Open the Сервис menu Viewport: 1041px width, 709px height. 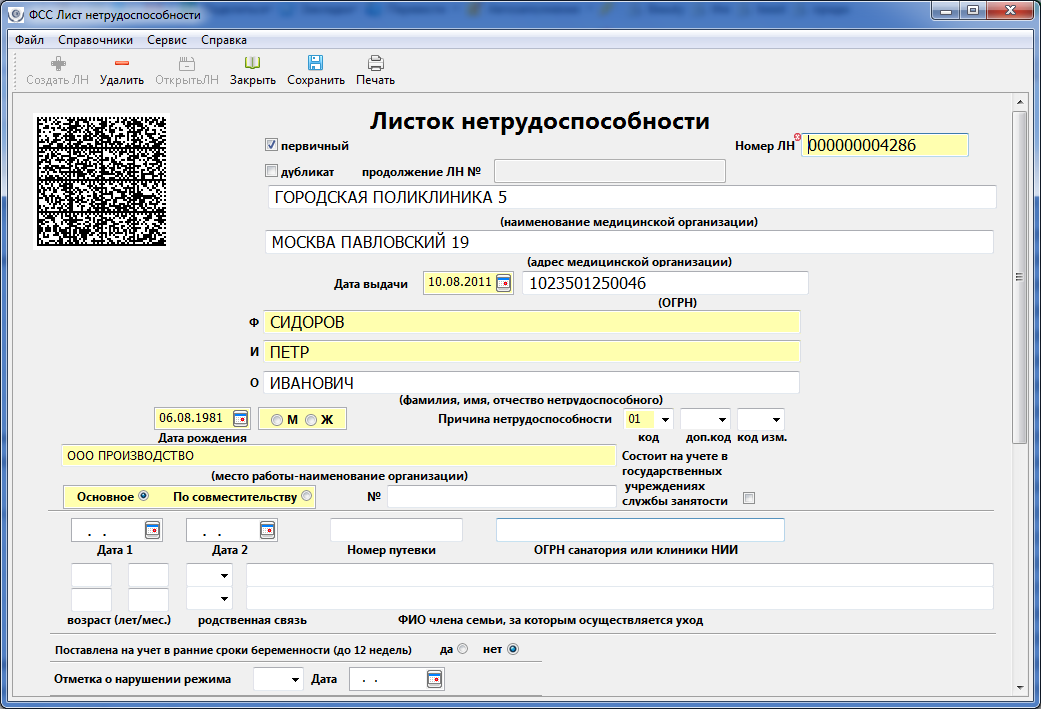pos(167,40)
